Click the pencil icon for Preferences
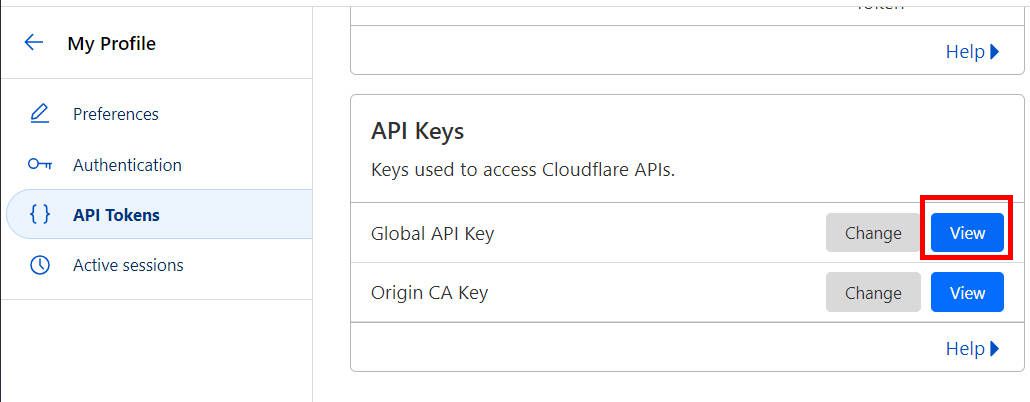Image resolution: width=1030 pixels, height=402 pixels. [x=40, y=114]
